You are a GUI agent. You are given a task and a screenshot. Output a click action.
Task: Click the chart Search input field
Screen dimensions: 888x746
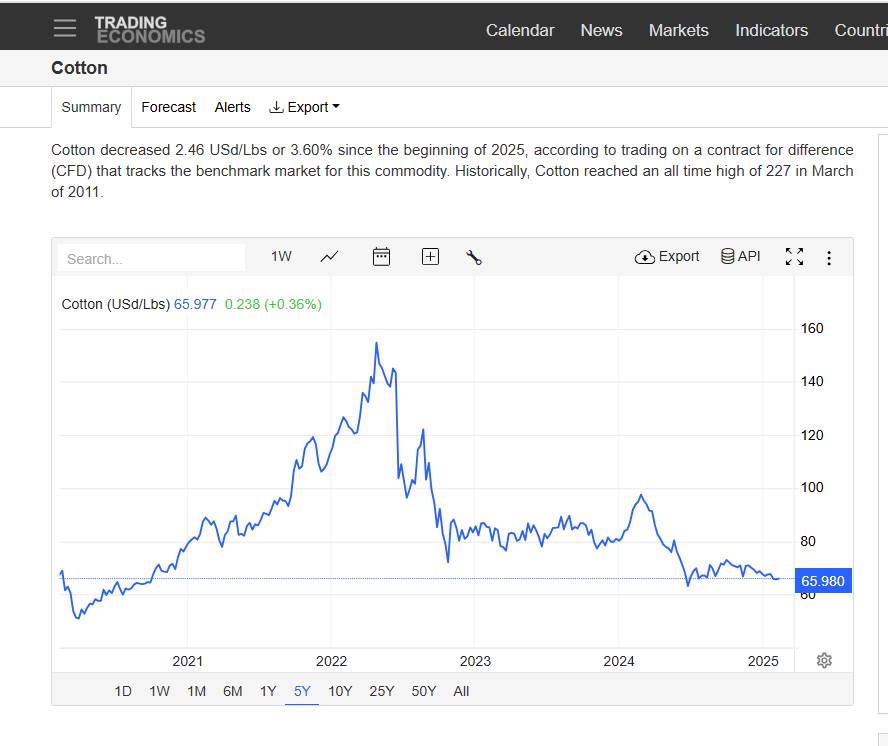[151, 258]
